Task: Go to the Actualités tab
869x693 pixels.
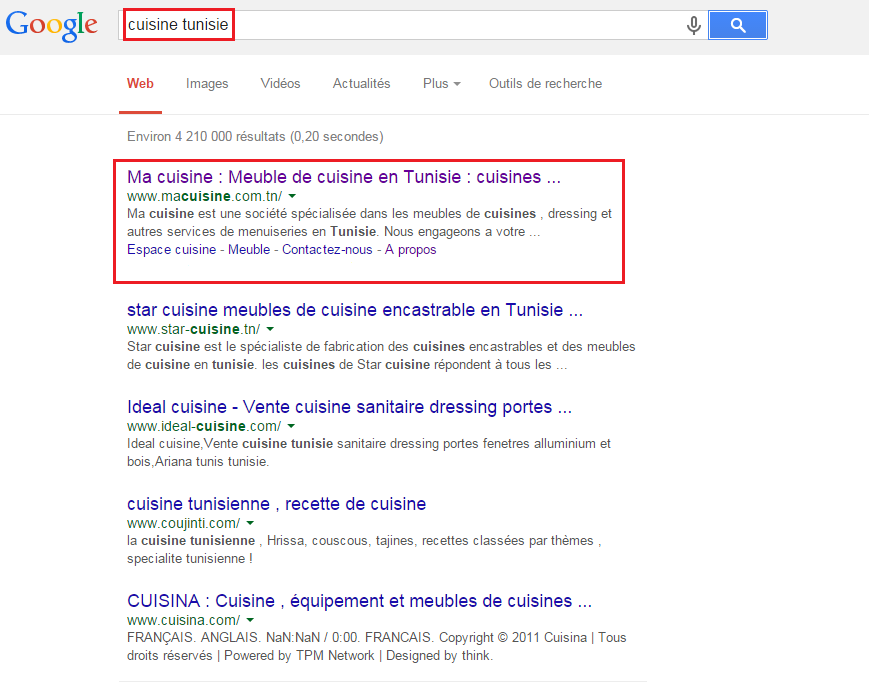Action: pyautogui.click(x=361, y=84)
